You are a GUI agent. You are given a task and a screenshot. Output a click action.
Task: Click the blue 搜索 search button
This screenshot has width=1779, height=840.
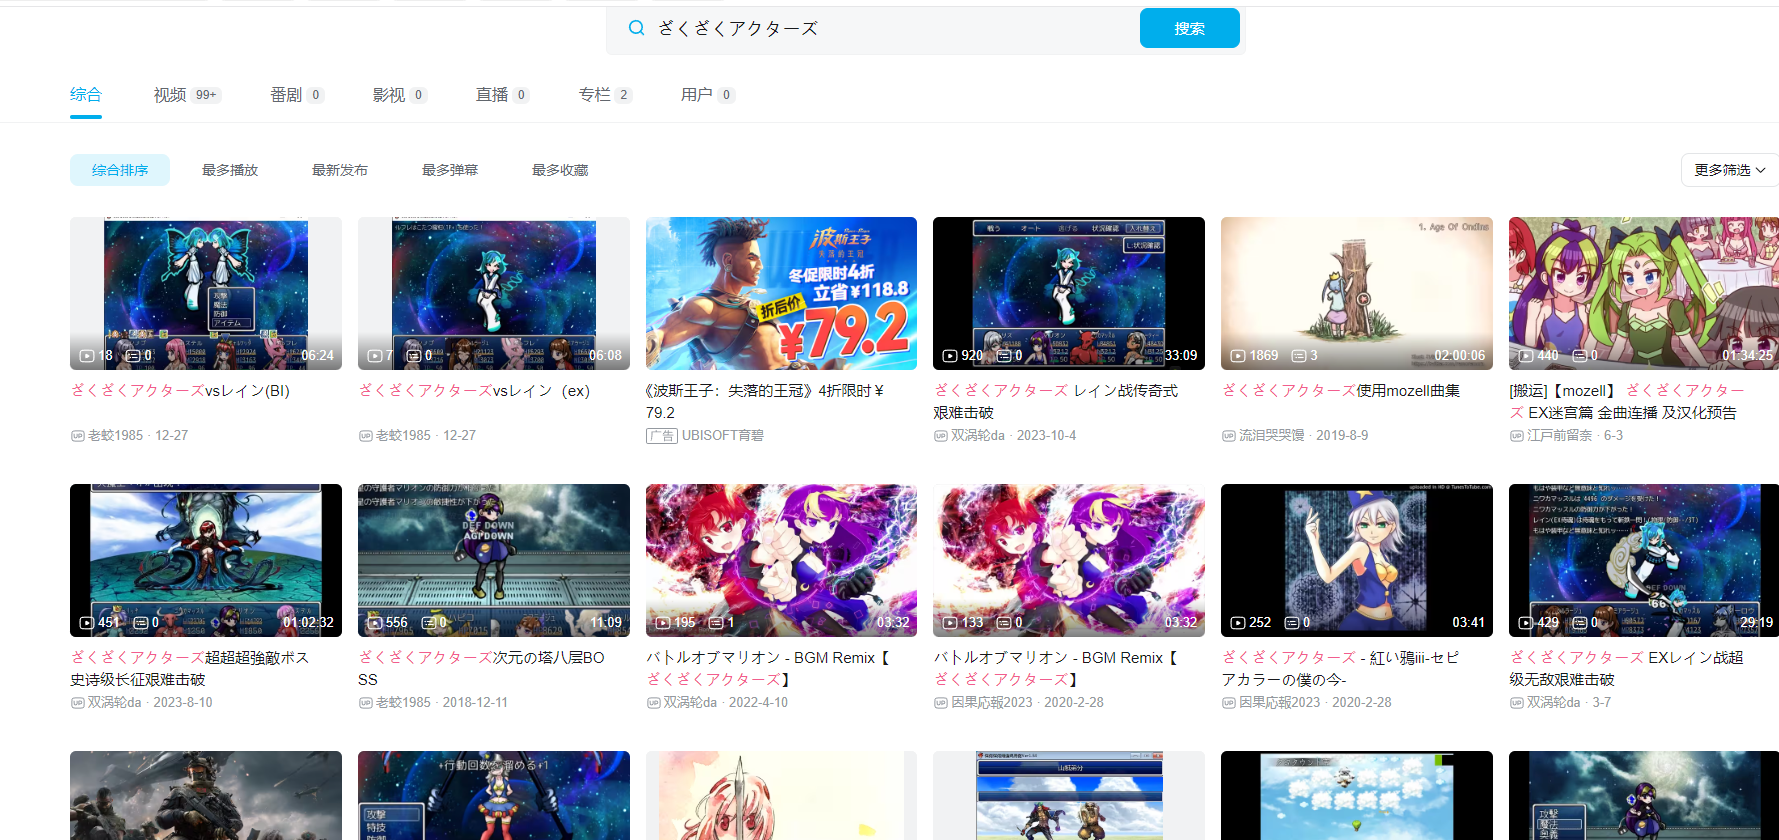point(1189,28)
